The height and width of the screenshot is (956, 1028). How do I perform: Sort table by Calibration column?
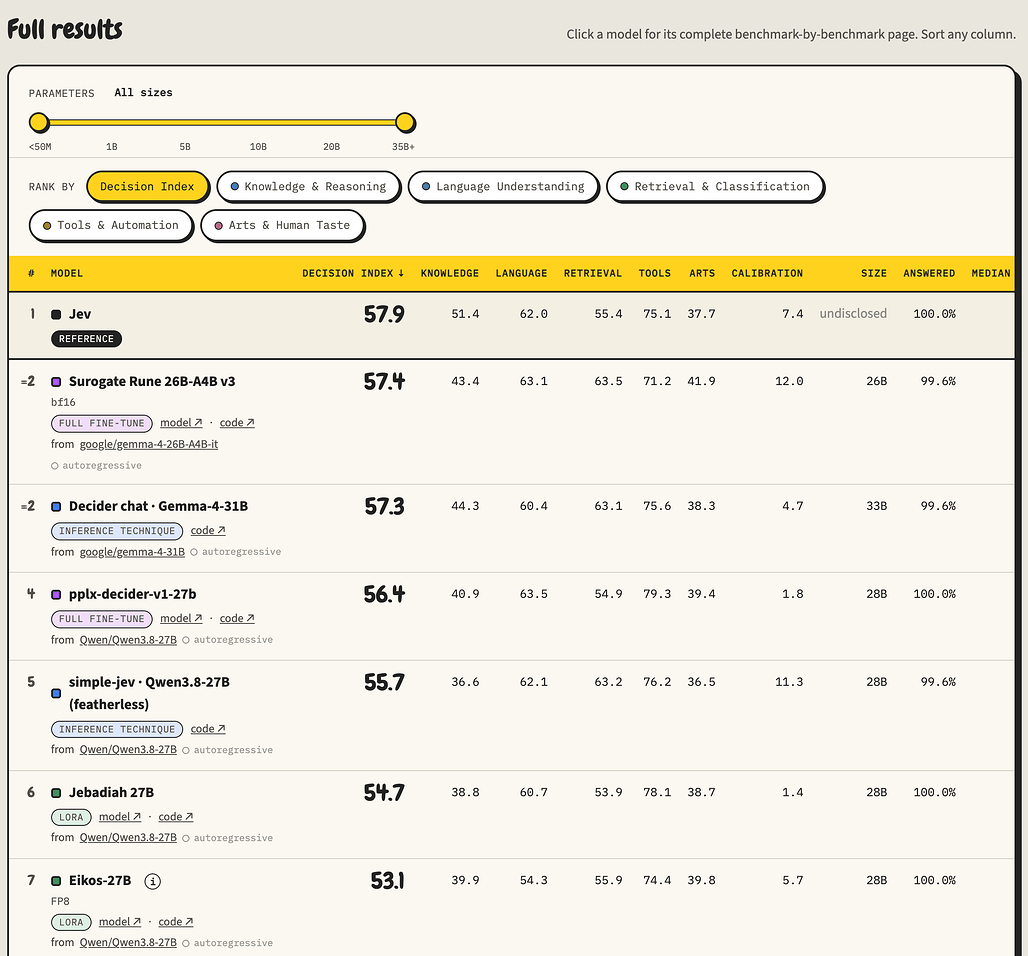(767, 273)
